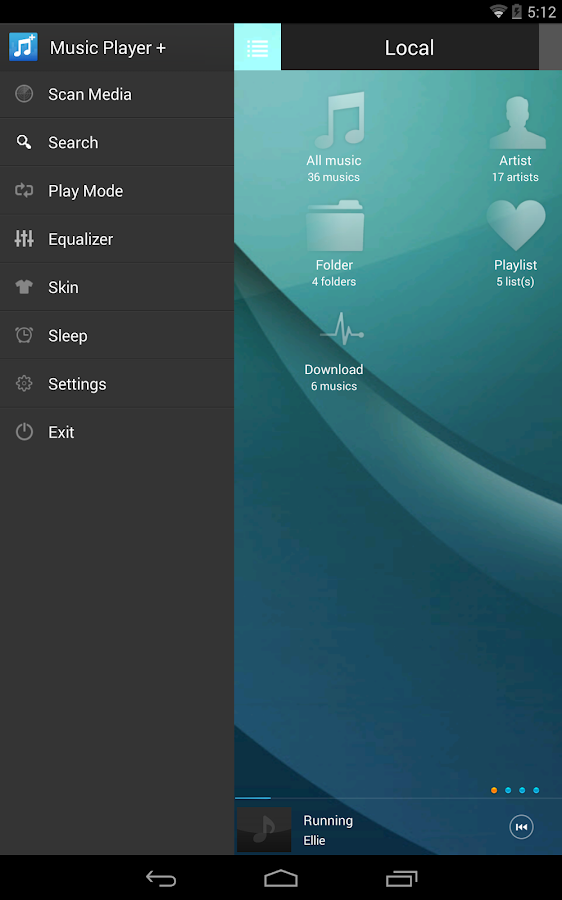Tap the Android back button

[161, 878]
